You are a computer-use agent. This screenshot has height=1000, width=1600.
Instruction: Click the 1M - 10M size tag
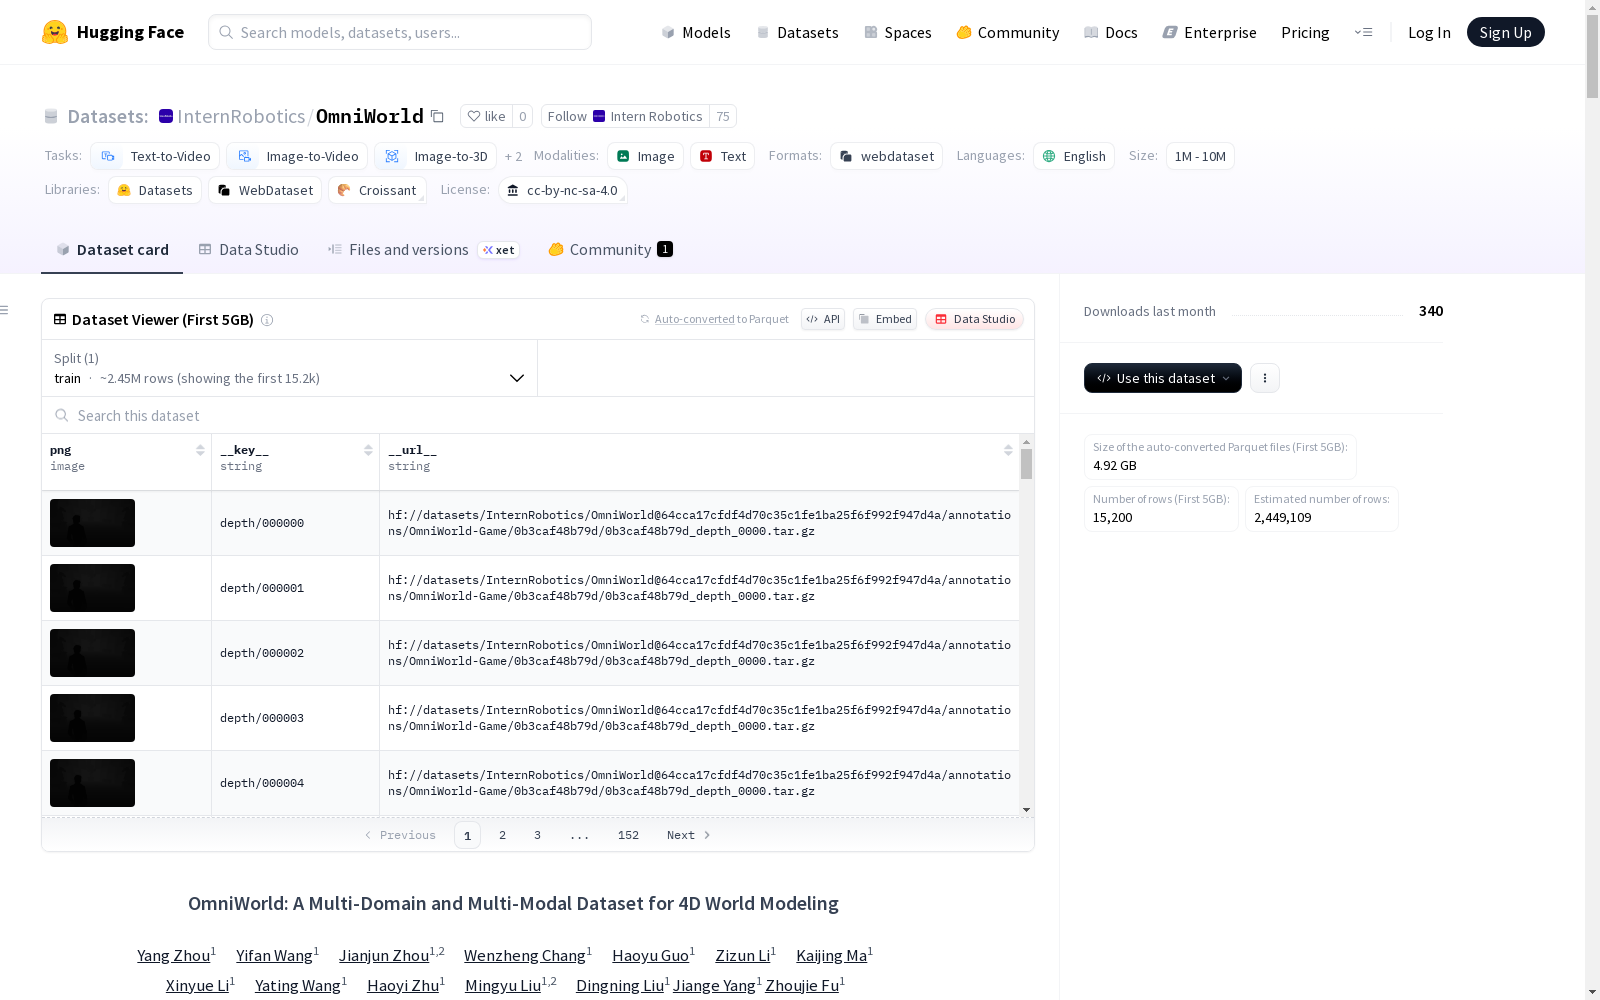[x=1200, y=156]
